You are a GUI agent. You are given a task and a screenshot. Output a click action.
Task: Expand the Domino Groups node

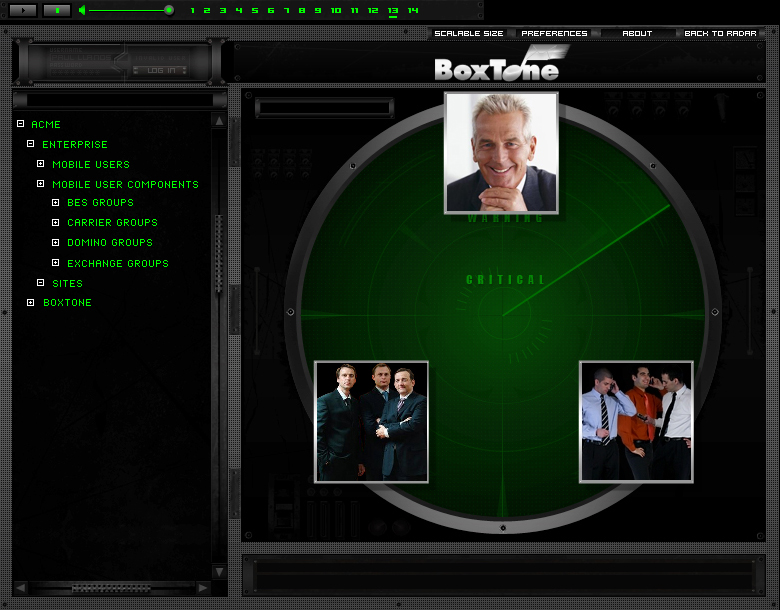point(55,242)
